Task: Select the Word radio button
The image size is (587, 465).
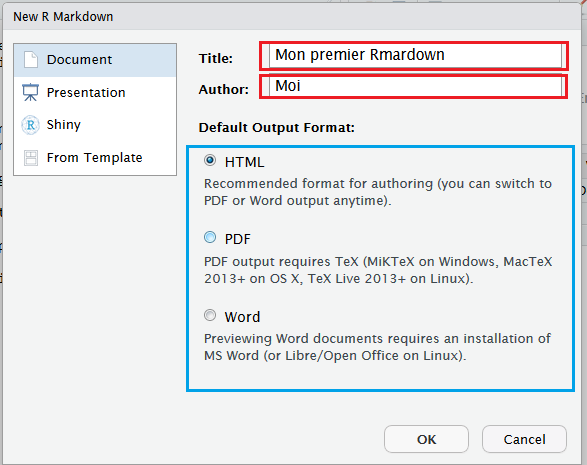Action: (210, 315)
